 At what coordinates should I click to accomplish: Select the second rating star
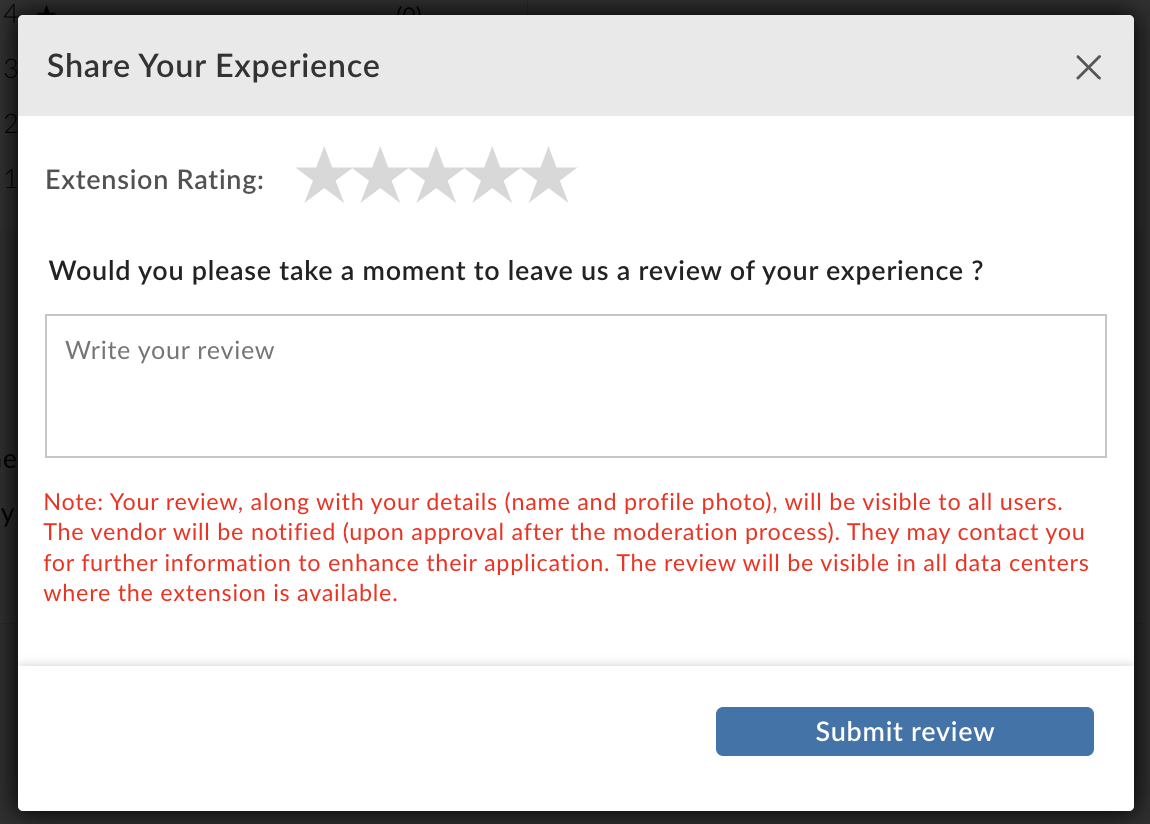[379, 177]
